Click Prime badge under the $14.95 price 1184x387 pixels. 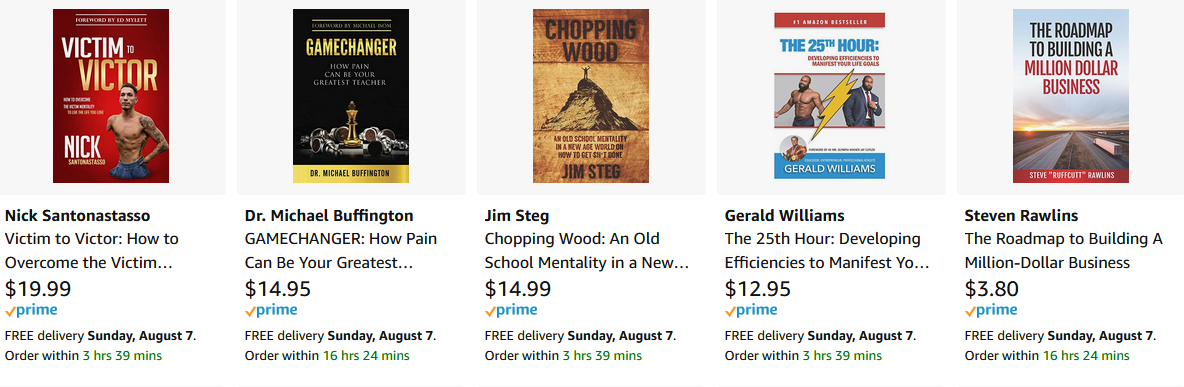[x=271, y=310]
